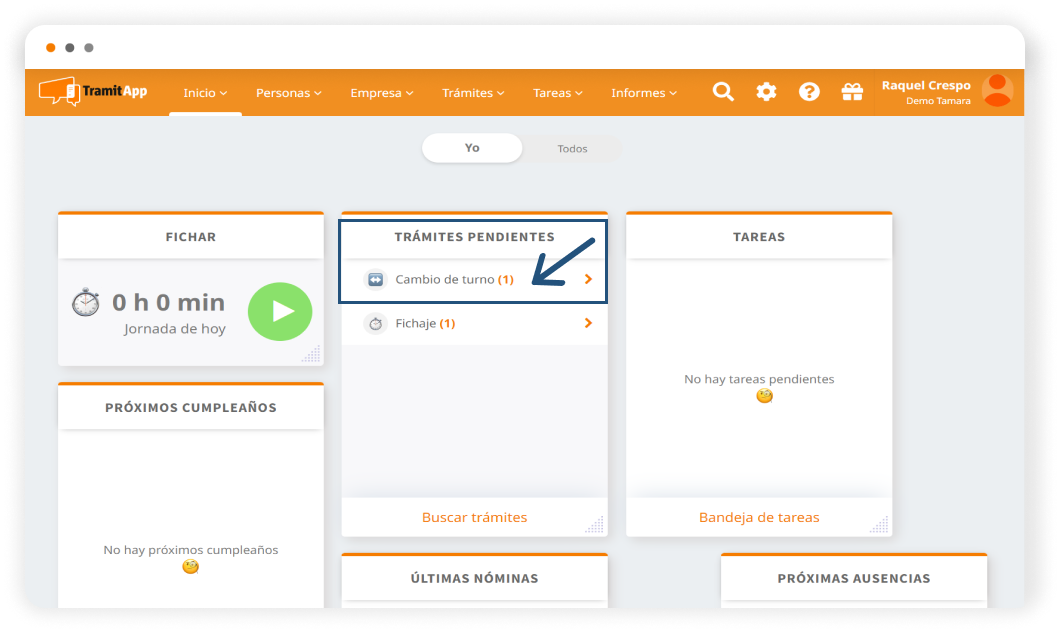Image resolution: width=1061 pixels, height=633 pixels.
Task: Click the TramitApp logo
Action: tap(93, 92)
